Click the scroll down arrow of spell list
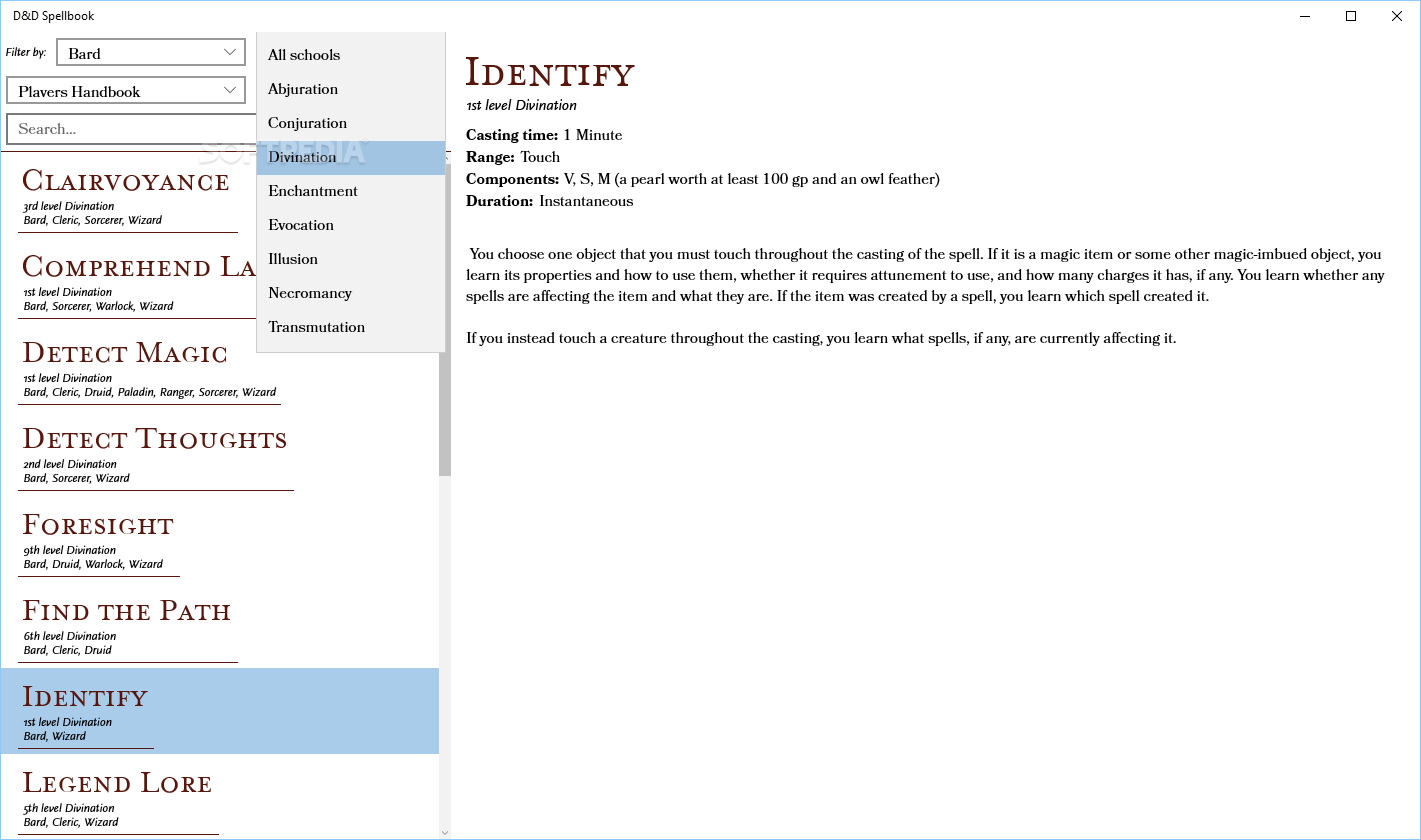The width and height of the screenshot is (1421, 840). [x=445, y=832]
